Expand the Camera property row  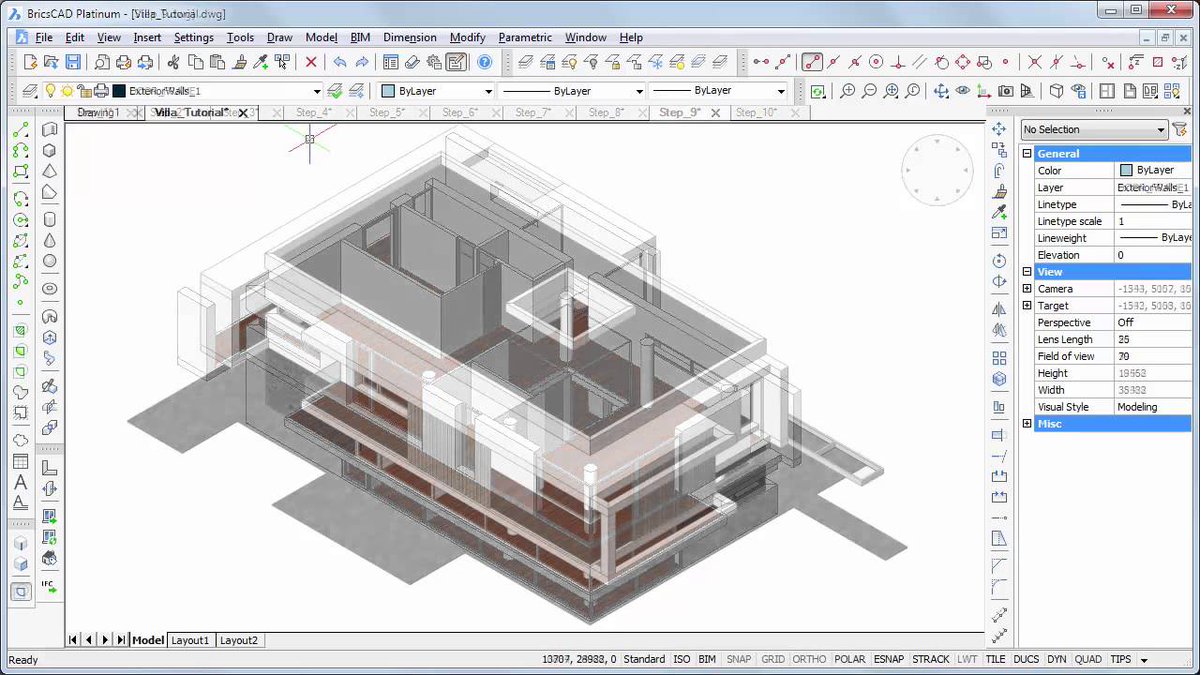pos(1027,289)
